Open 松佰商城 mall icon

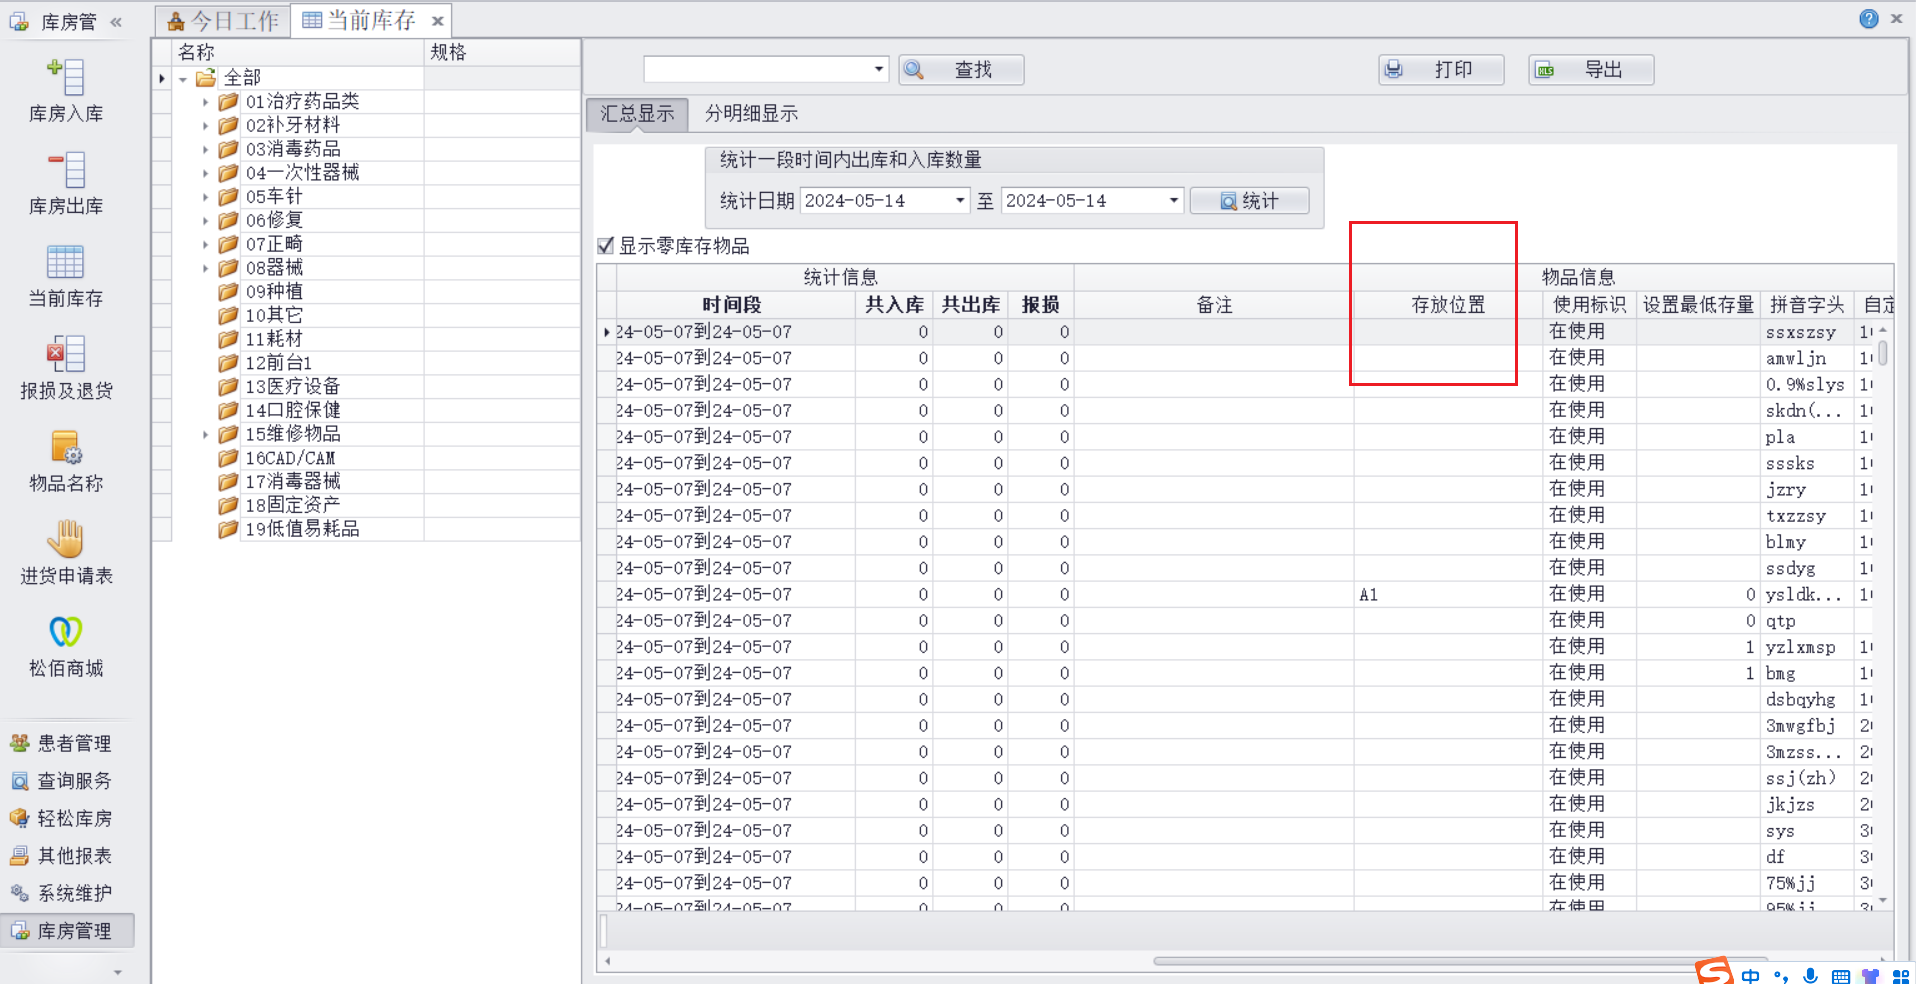click(x=66, y=633)
